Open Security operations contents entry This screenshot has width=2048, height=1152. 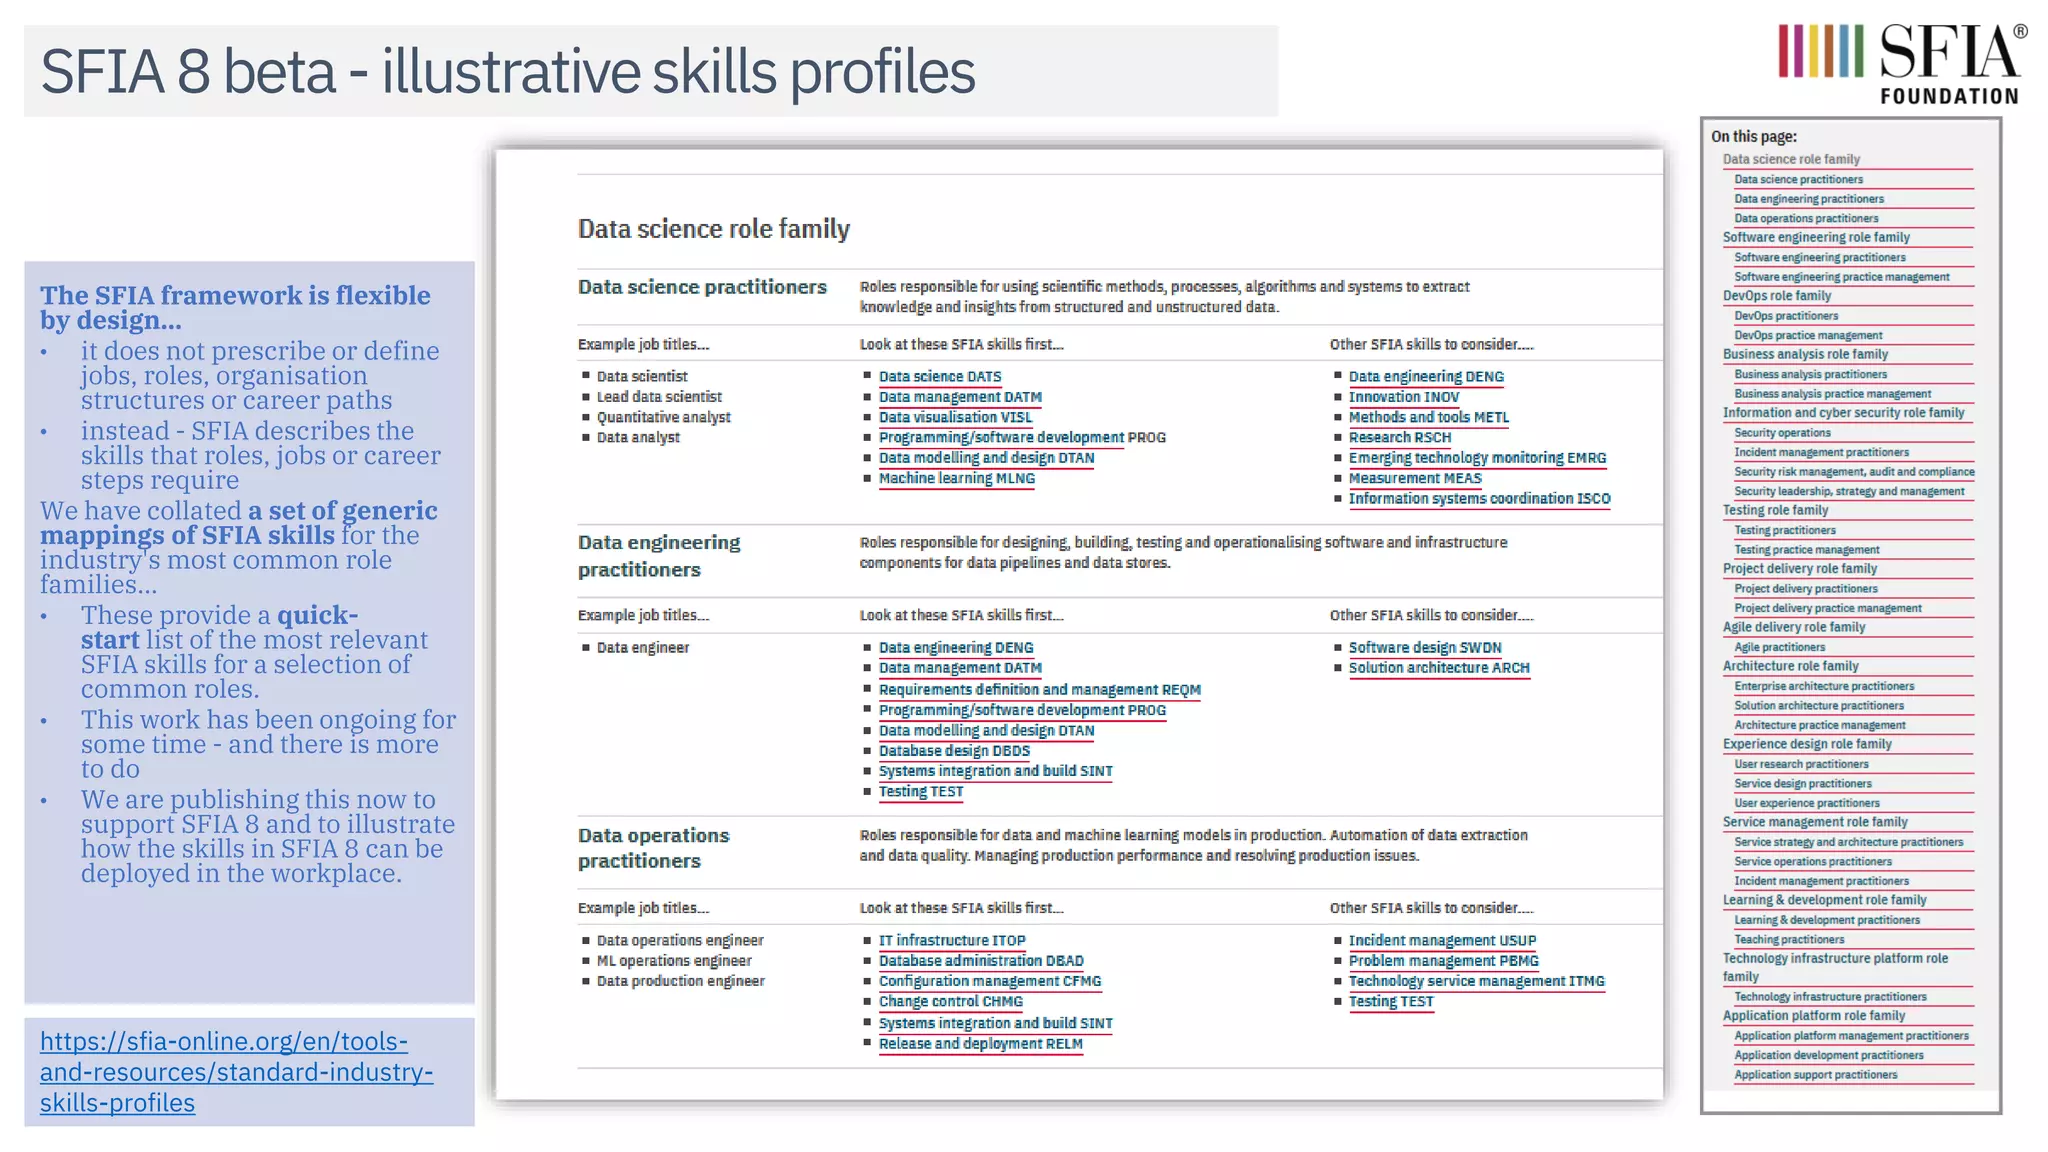[1783, 433]
